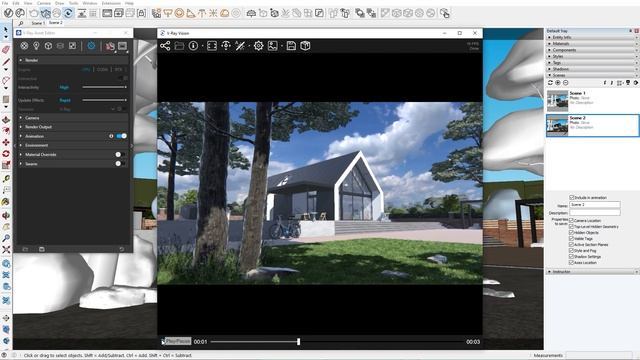Select the arrow Select tool

point(6,30)
